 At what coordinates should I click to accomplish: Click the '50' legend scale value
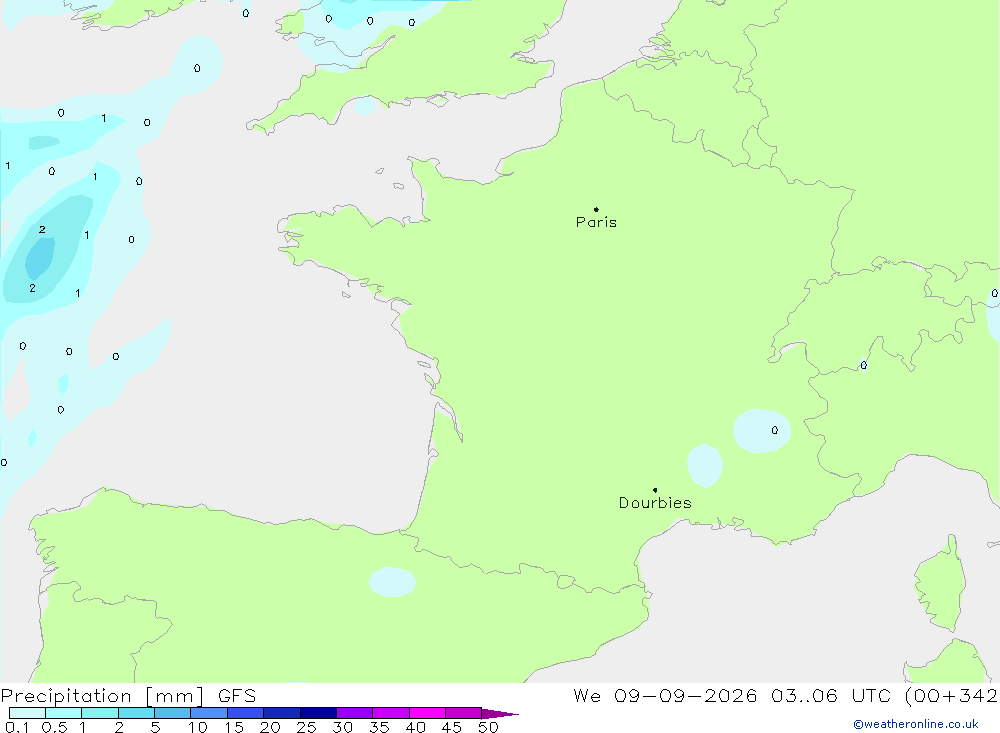(489, 727)
